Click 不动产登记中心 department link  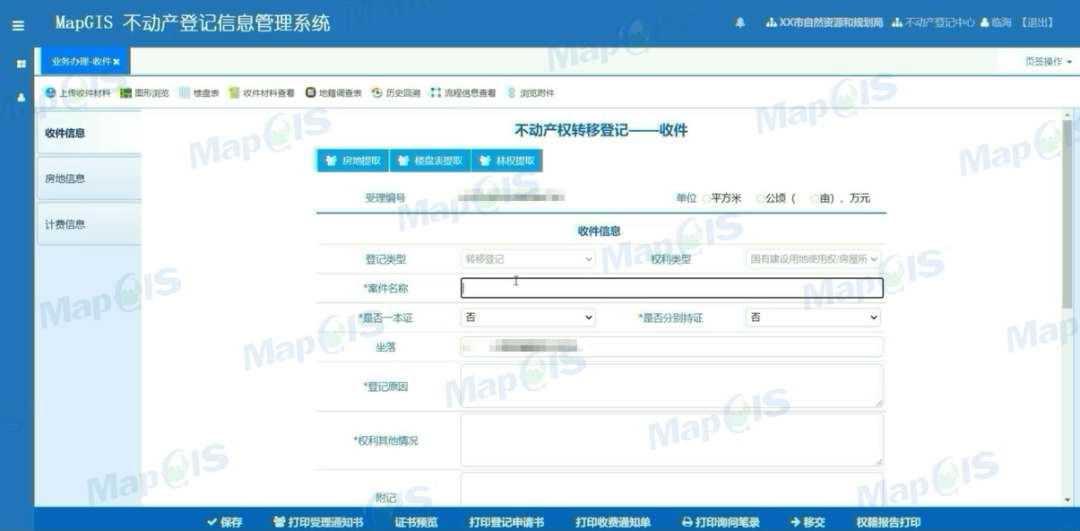coord(933,23)
